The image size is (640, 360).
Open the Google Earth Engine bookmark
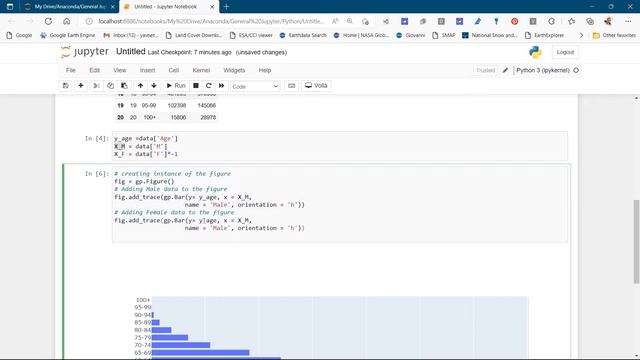pyautogui.click(x=68, y=36)
